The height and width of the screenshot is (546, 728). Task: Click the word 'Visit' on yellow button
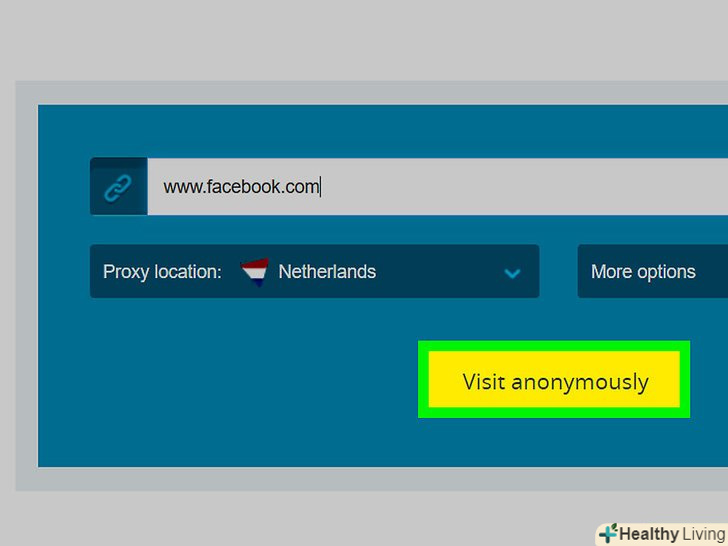coord(484,382)
